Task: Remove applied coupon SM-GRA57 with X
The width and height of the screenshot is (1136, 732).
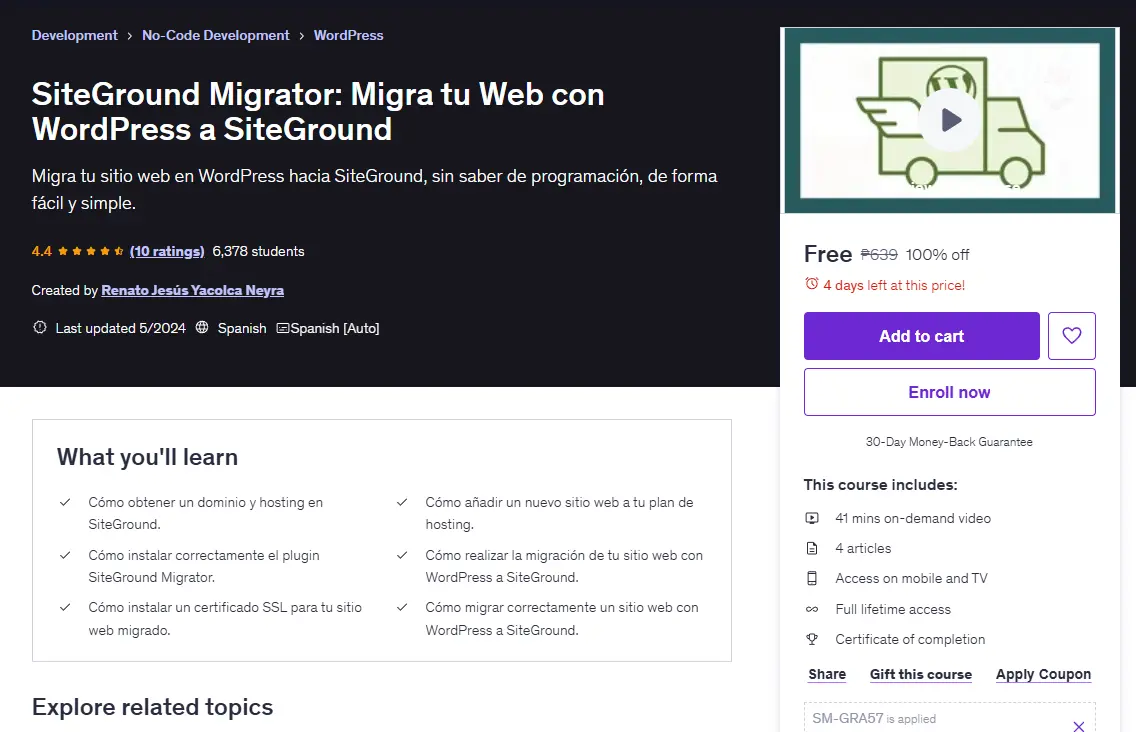Action: (1078, 725)
